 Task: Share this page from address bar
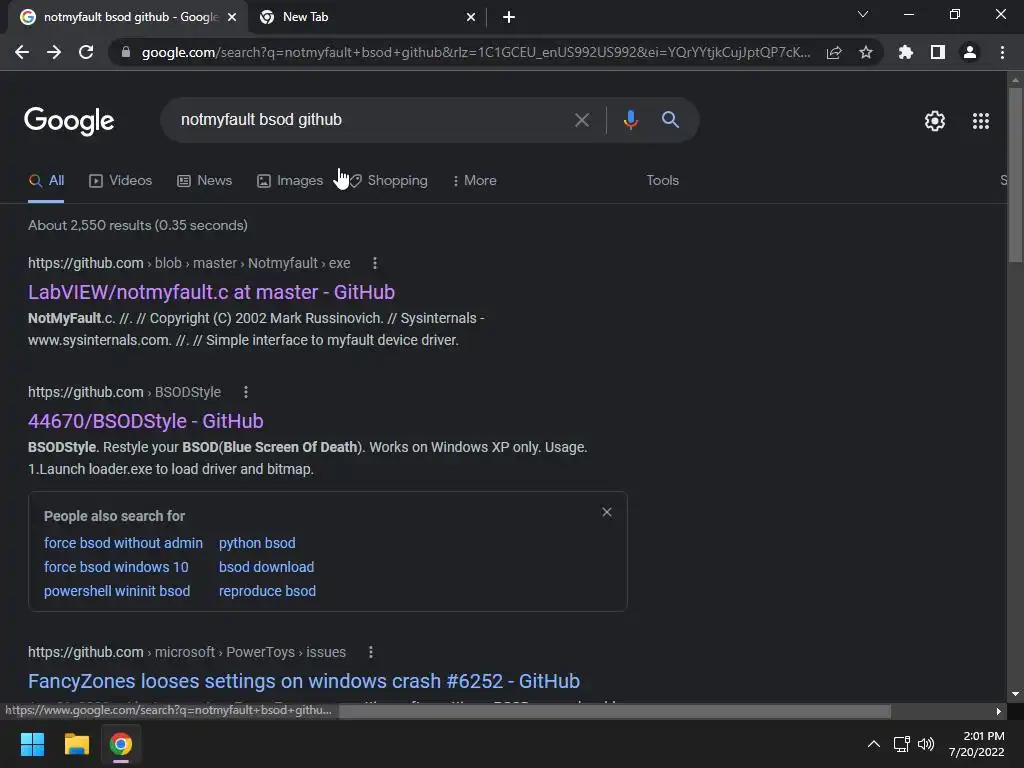(x=833, y=52)
